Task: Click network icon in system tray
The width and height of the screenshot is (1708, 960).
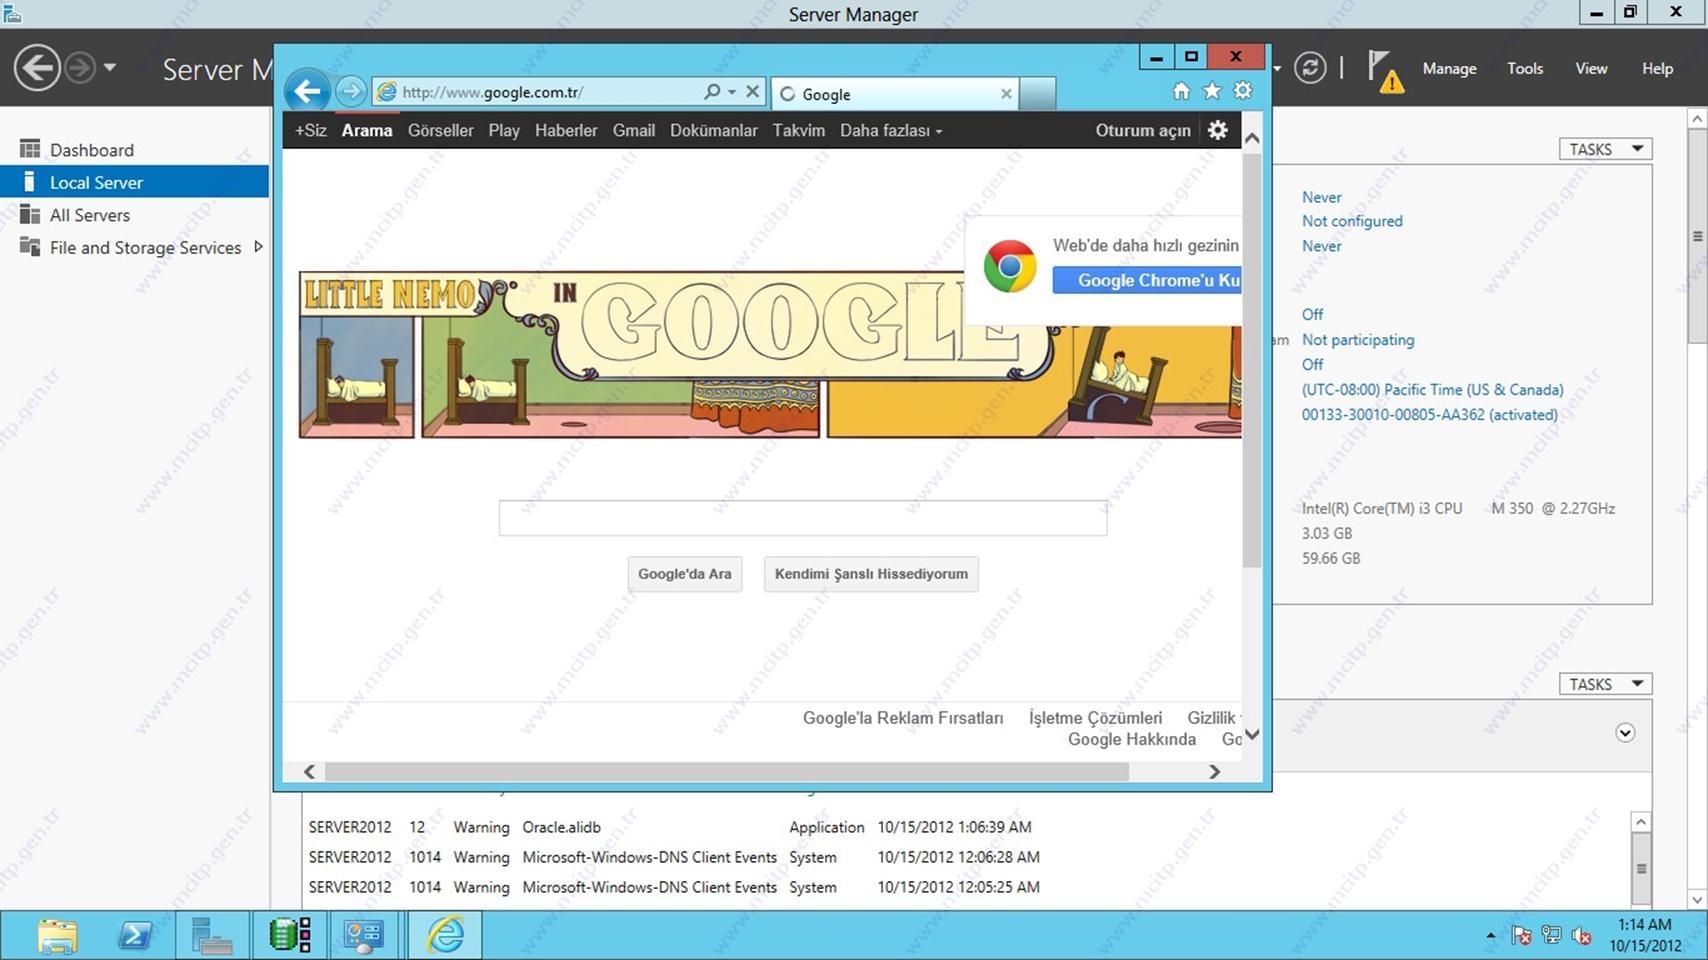Action: (1551, 936)
